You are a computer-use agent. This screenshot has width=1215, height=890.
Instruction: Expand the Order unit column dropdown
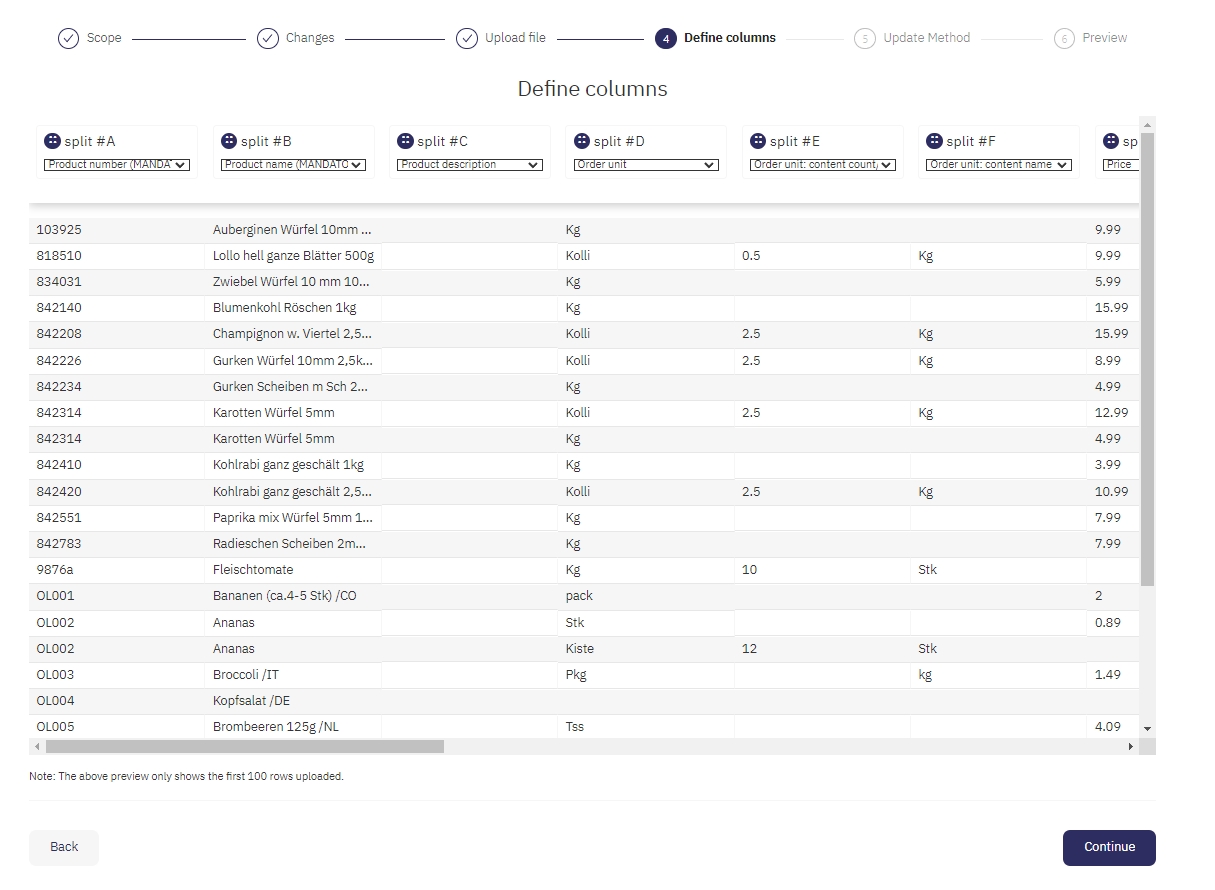[x=646, y=165]
